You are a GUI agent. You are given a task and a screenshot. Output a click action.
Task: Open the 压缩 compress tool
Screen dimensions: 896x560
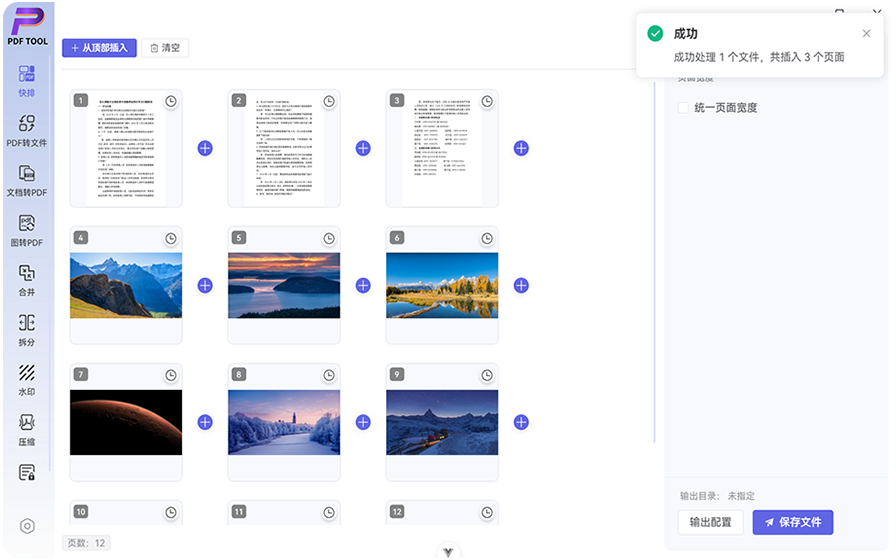click(x=27, y=430)
